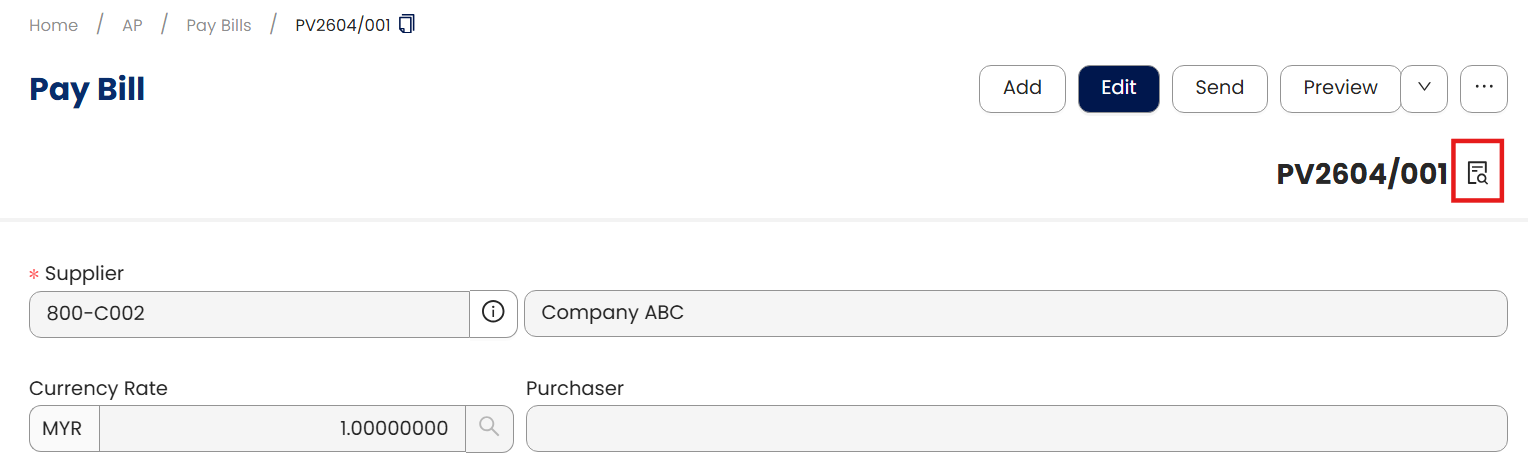Navigate to AP breadcrumb

pos(132,25)
